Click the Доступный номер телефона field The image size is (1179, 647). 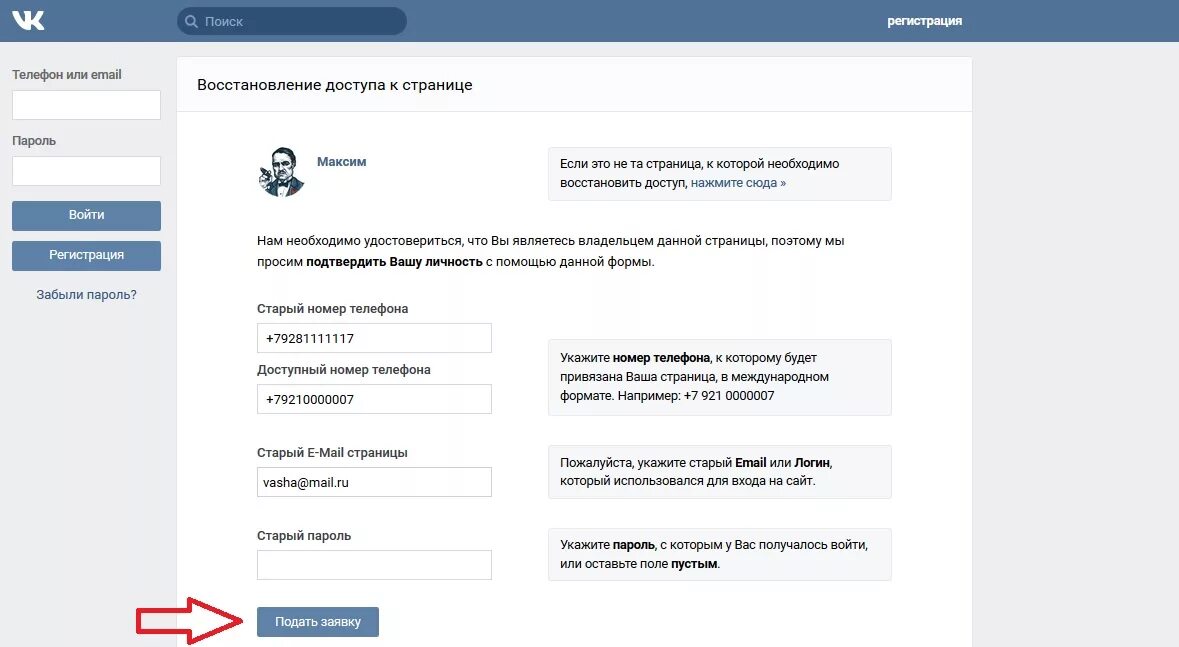pyautogui.click(x=374, y=399)
